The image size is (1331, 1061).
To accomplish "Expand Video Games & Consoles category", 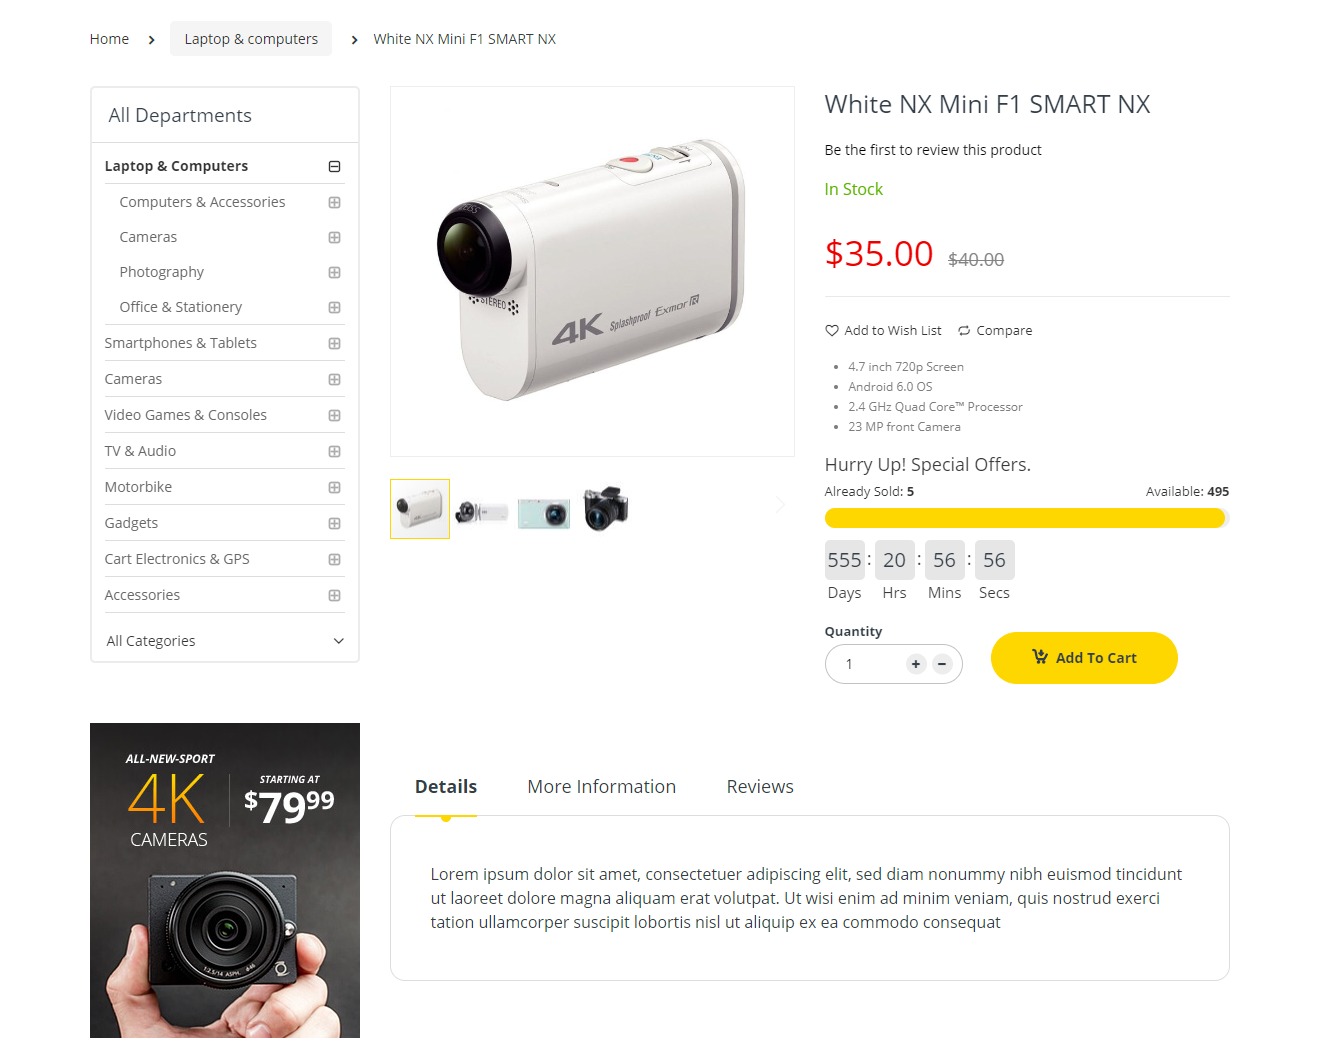I will click(x=335, y=416).
